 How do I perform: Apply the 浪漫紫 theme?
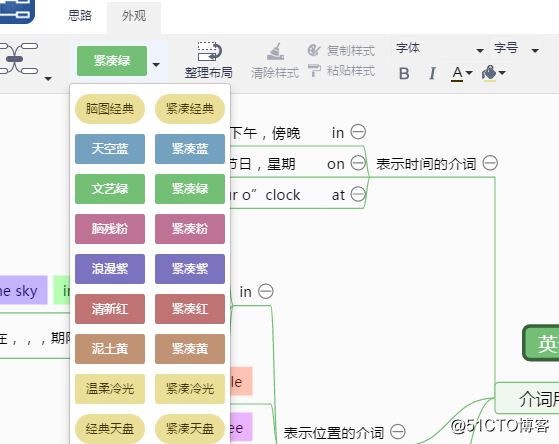110,269
